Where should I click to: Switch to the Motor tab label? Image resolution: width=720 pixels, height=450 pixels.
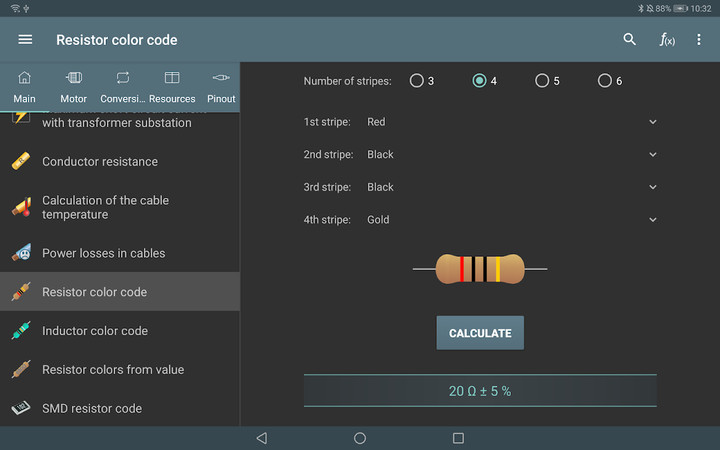tap(73, 99)
